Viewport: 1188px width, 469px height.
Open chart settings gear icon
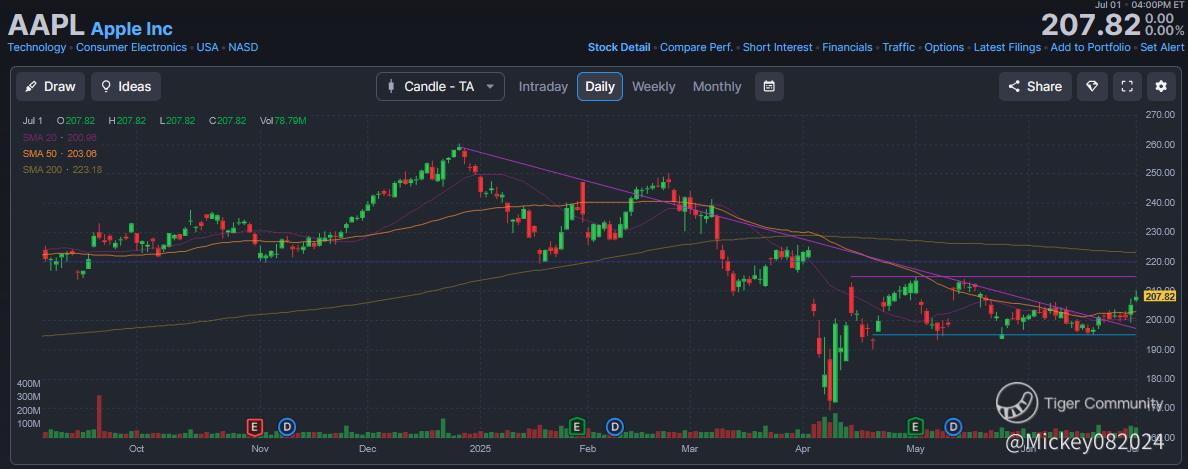1161,86
